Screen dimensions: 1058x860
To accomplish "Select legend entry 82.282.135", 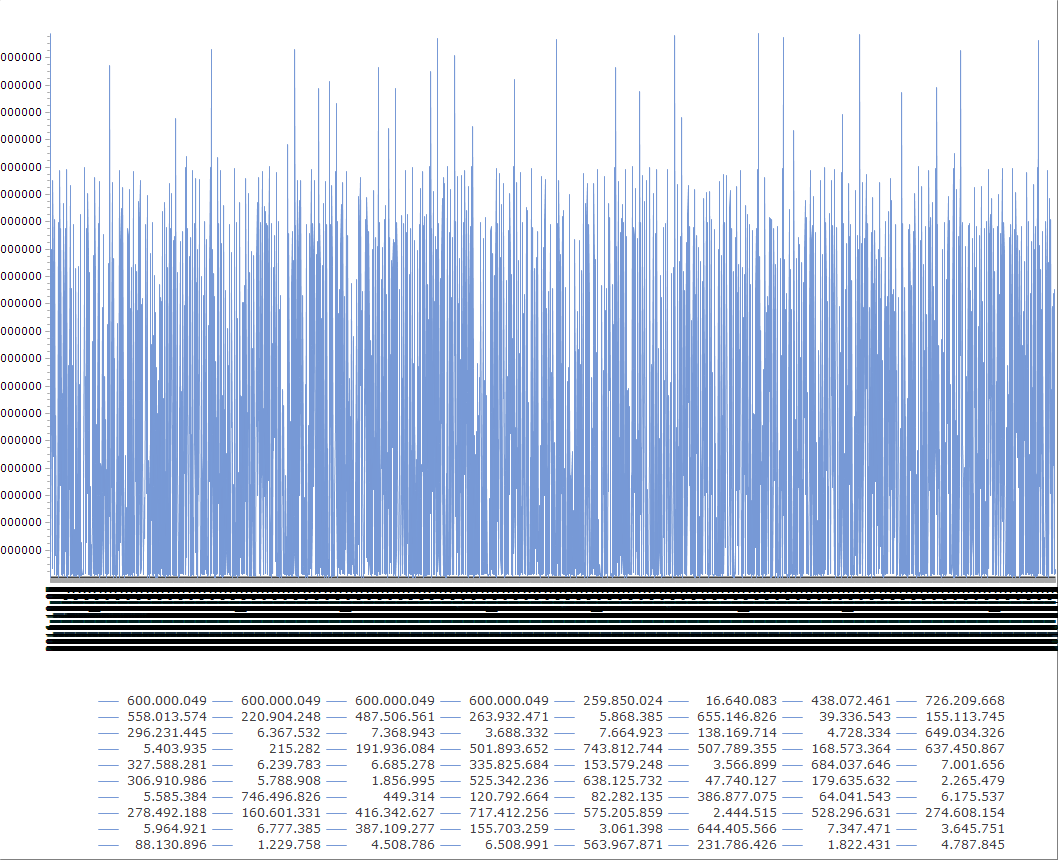I will tap(627, 797).
